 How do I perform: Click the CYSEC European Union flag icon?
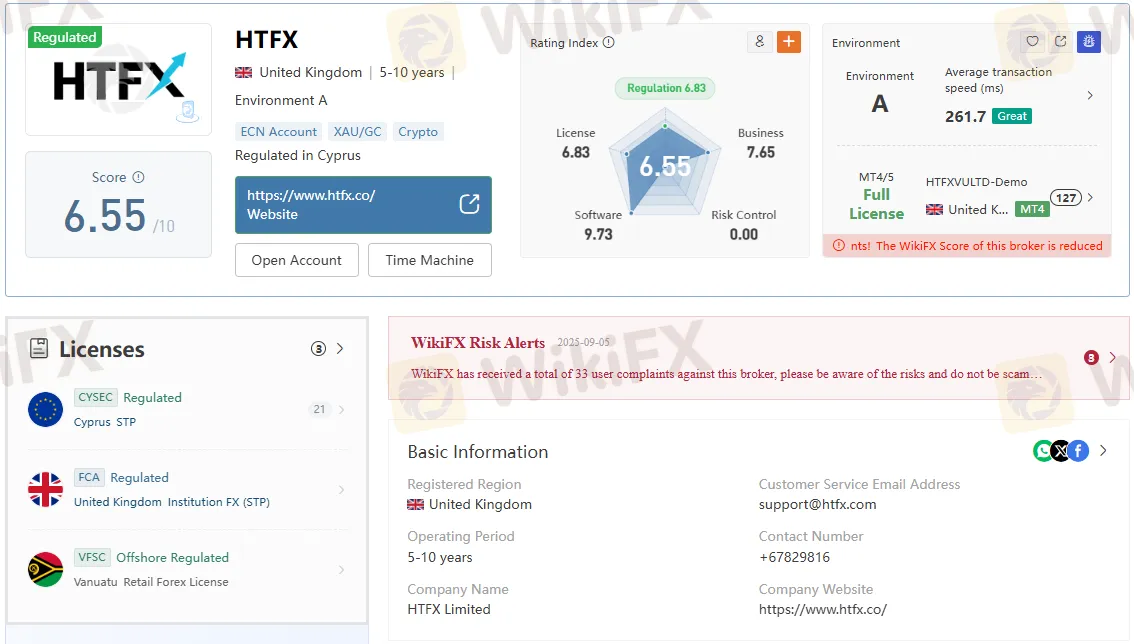46,410
